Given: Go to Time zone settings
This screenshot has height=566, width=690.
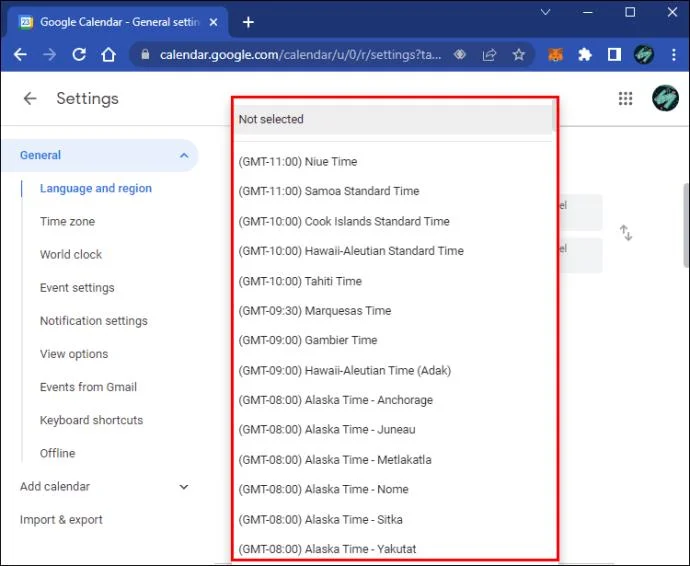Looking at the screenshot, I should tap(67, 221).
